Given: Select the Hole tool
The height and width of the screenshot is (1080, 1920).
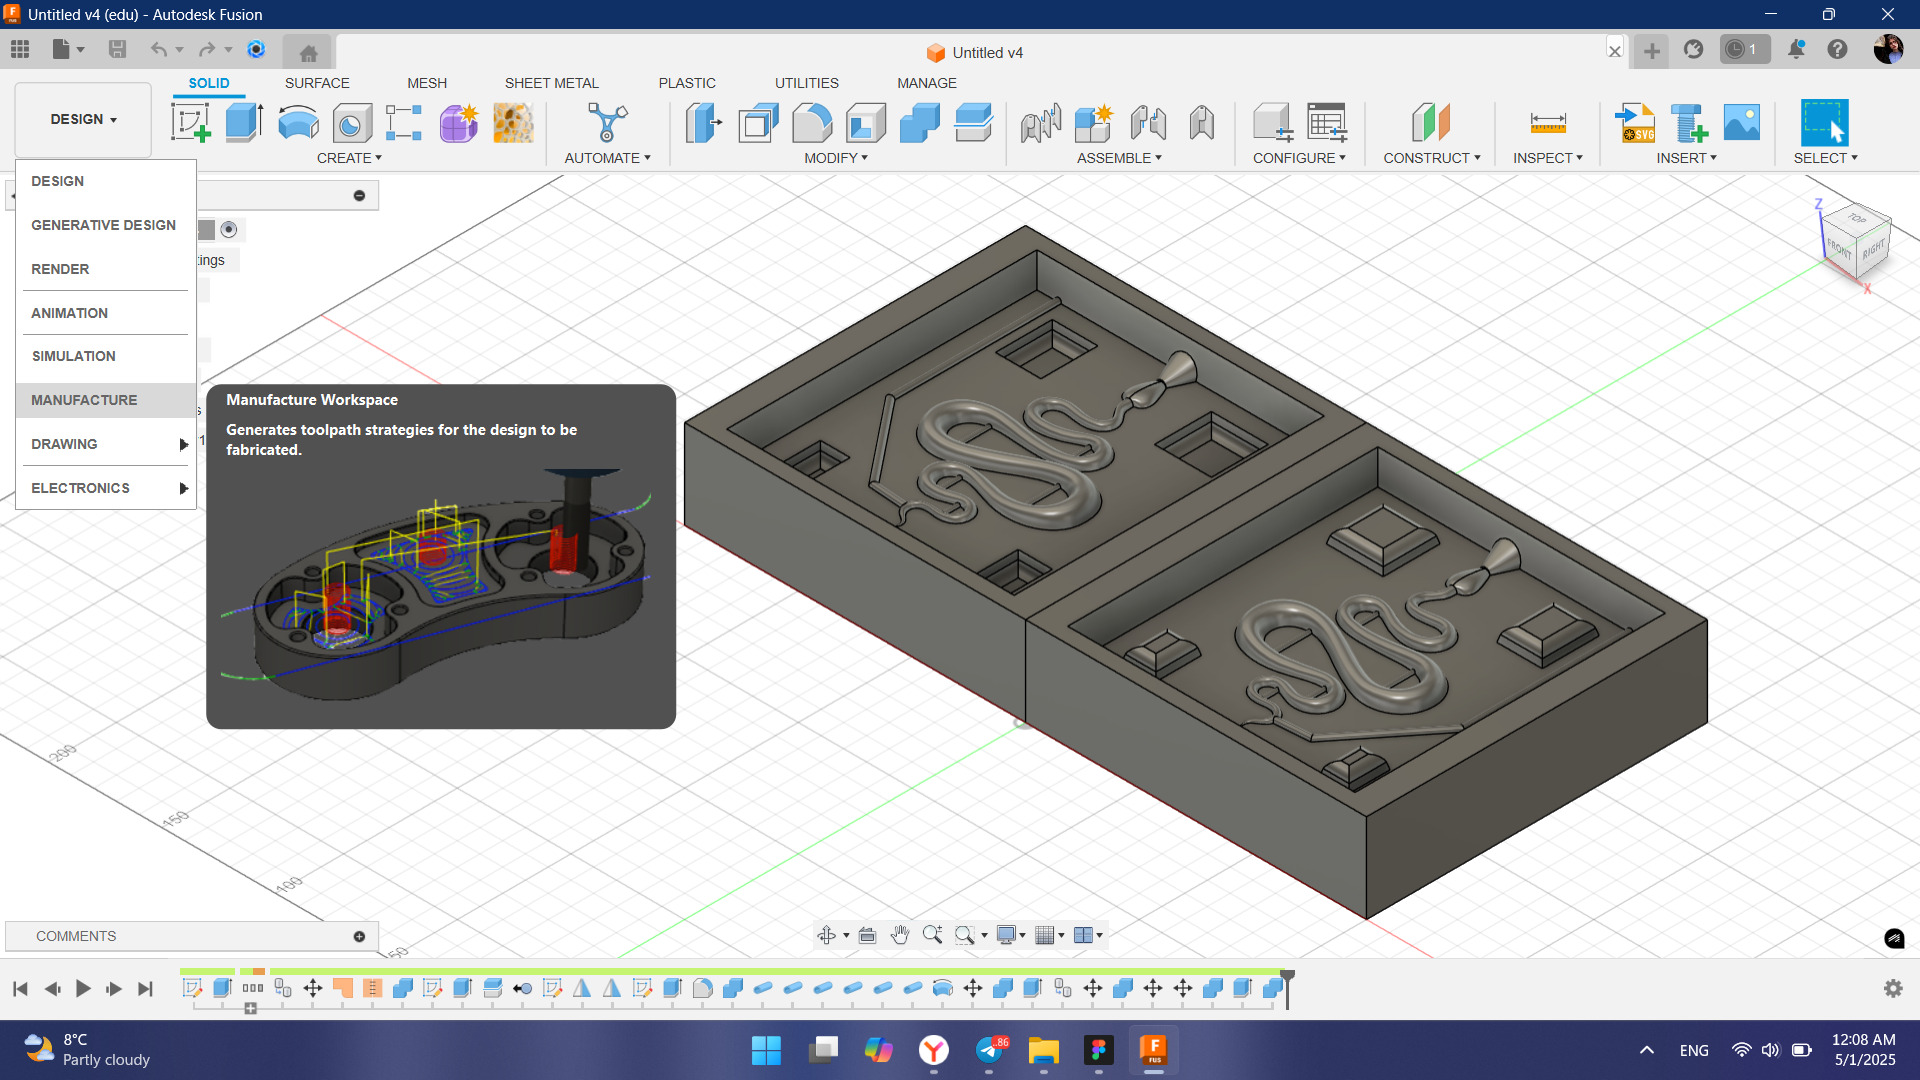Looking at the screenshot, I should point(352,123).
